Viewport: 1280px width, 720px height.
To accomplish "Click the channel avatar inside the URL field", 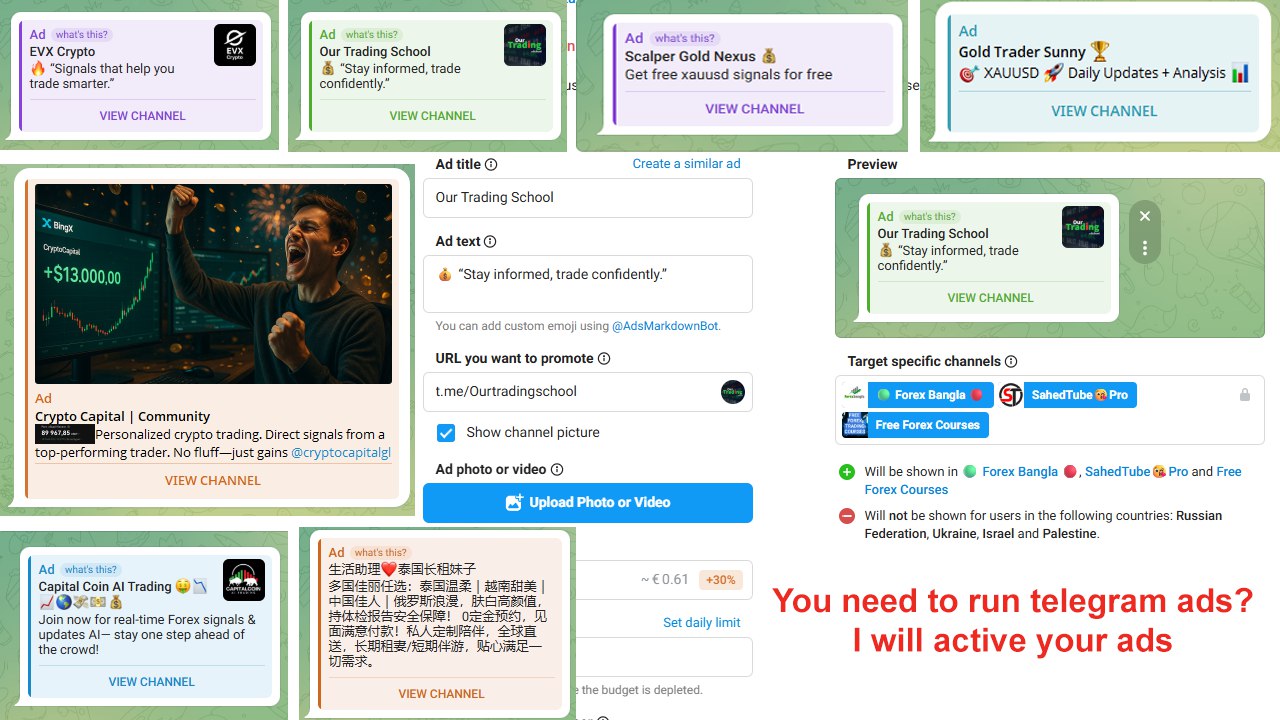I will 733,392.
